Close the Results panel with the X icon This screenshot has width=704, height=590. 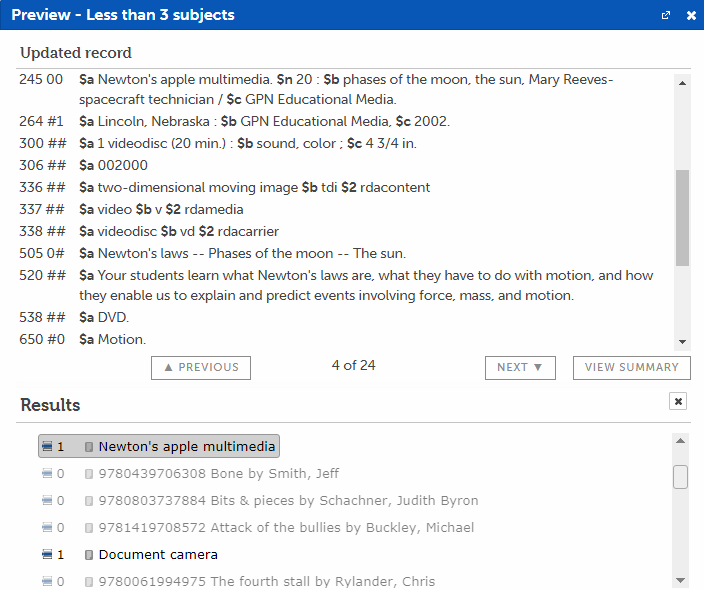pos(678,401)
